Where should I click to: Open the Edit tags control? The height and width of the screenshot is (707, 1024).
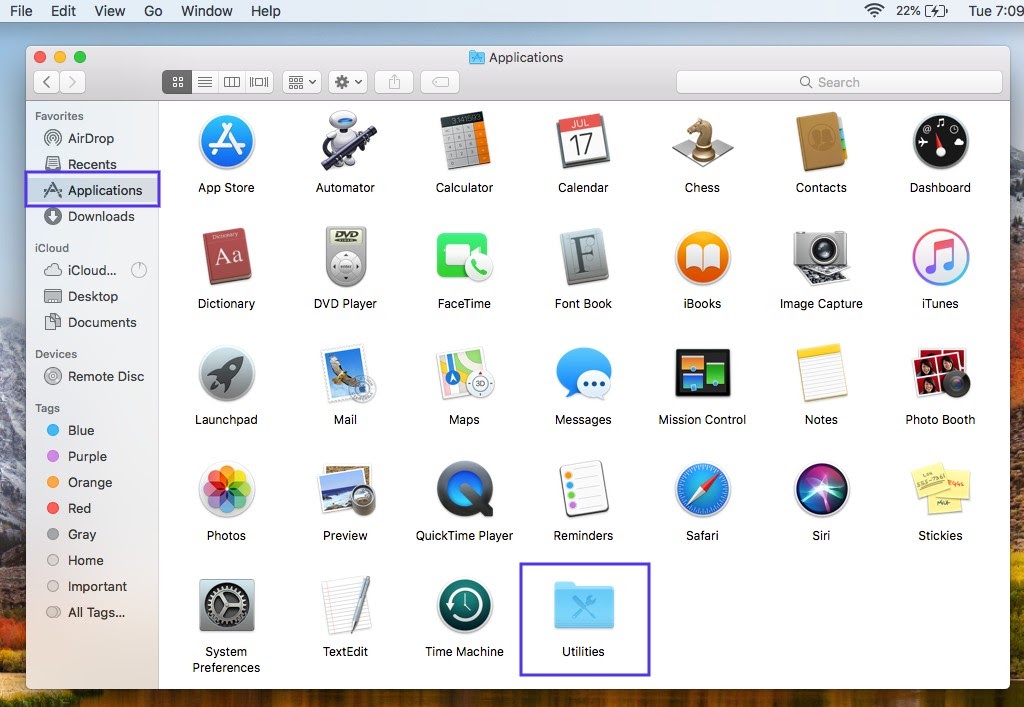(x=439, y=81)
